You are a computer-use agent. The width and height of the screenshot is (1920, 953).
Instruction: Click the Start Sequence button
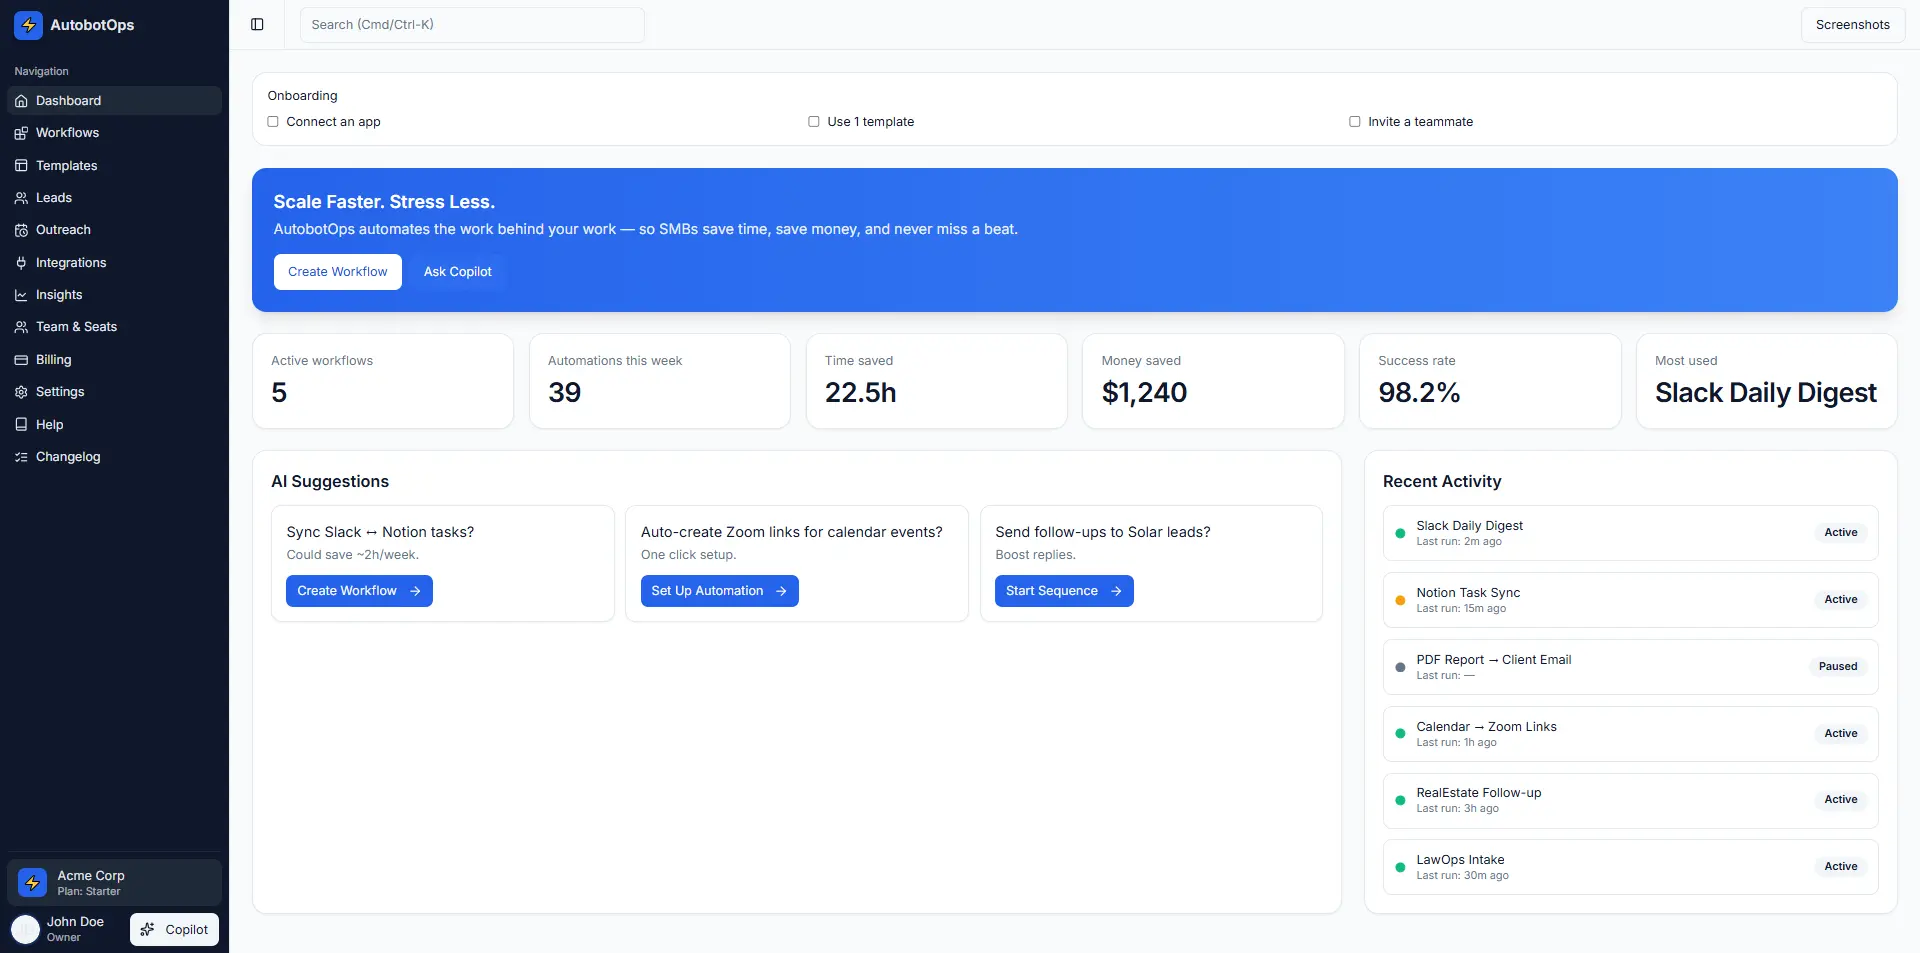tap(1064, 591)
